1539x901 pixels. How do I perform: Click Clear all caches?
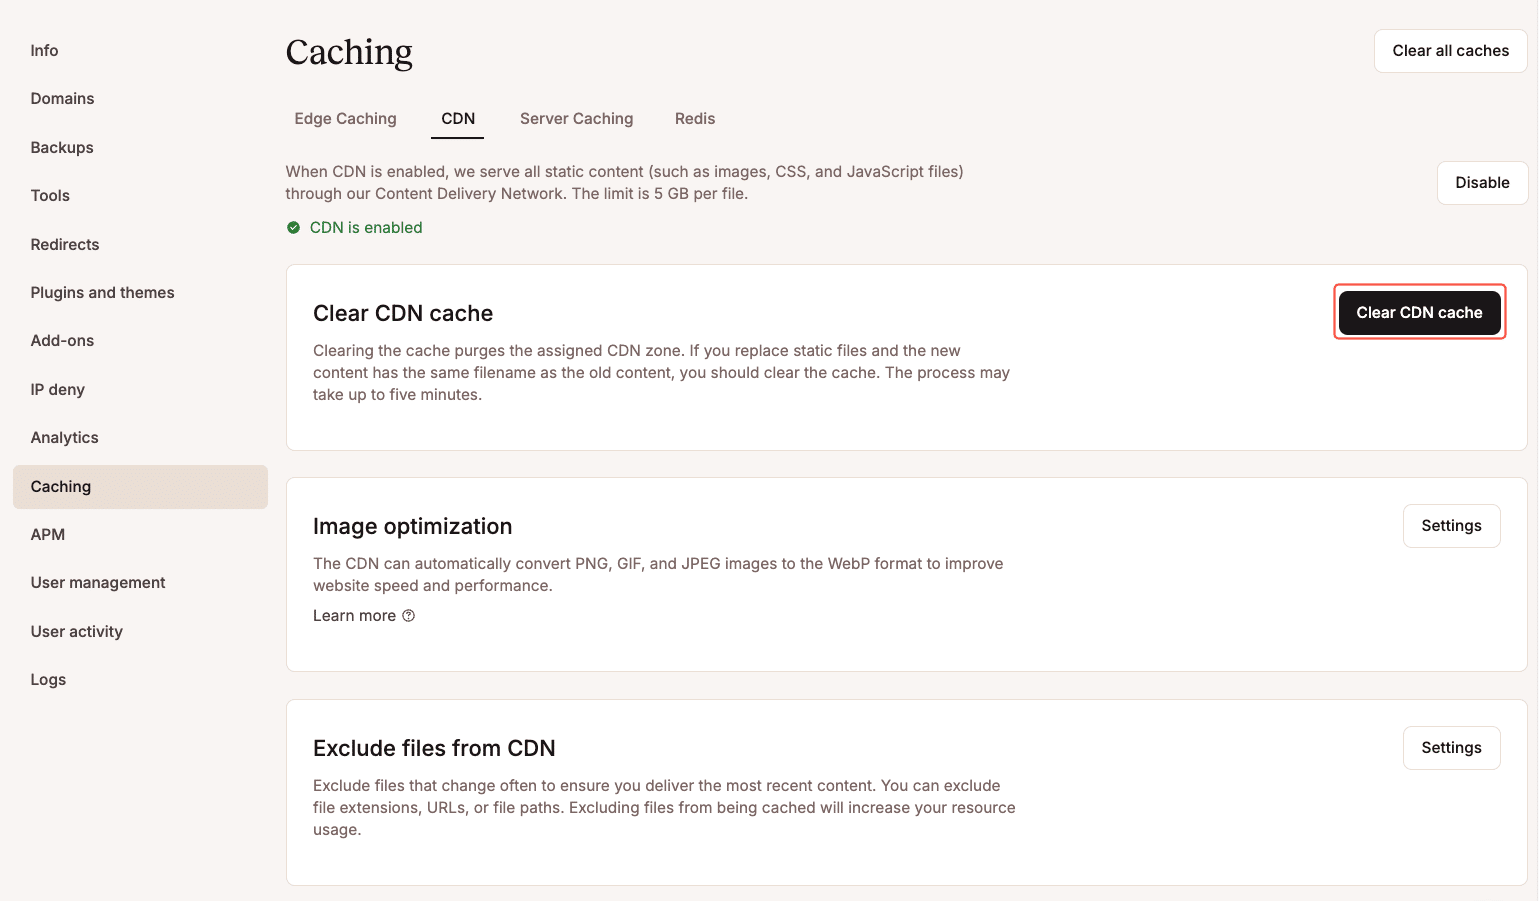pyautogui.click(x=1450, y=50)
